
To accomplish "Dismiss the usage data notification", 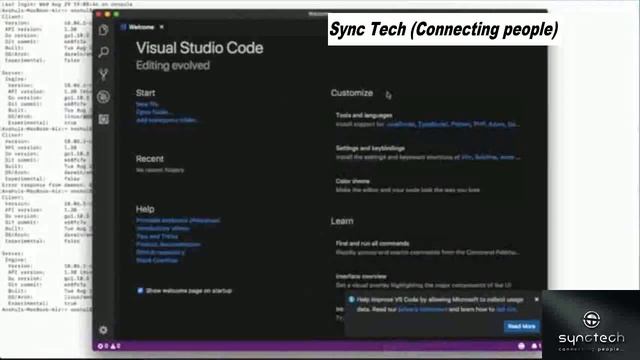I will pos(536,300).
